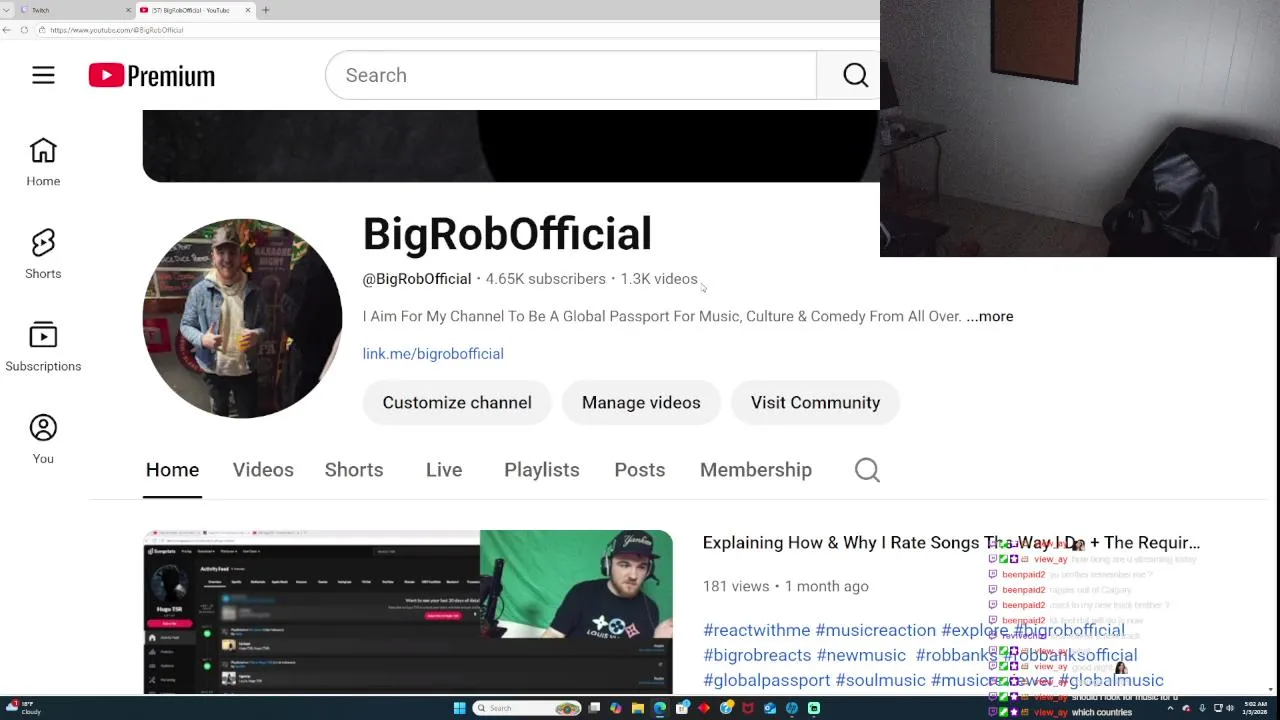Viewport: 1280px width, 720px height.
Task: Open the You section in sidebar
Action: point(43,440)
